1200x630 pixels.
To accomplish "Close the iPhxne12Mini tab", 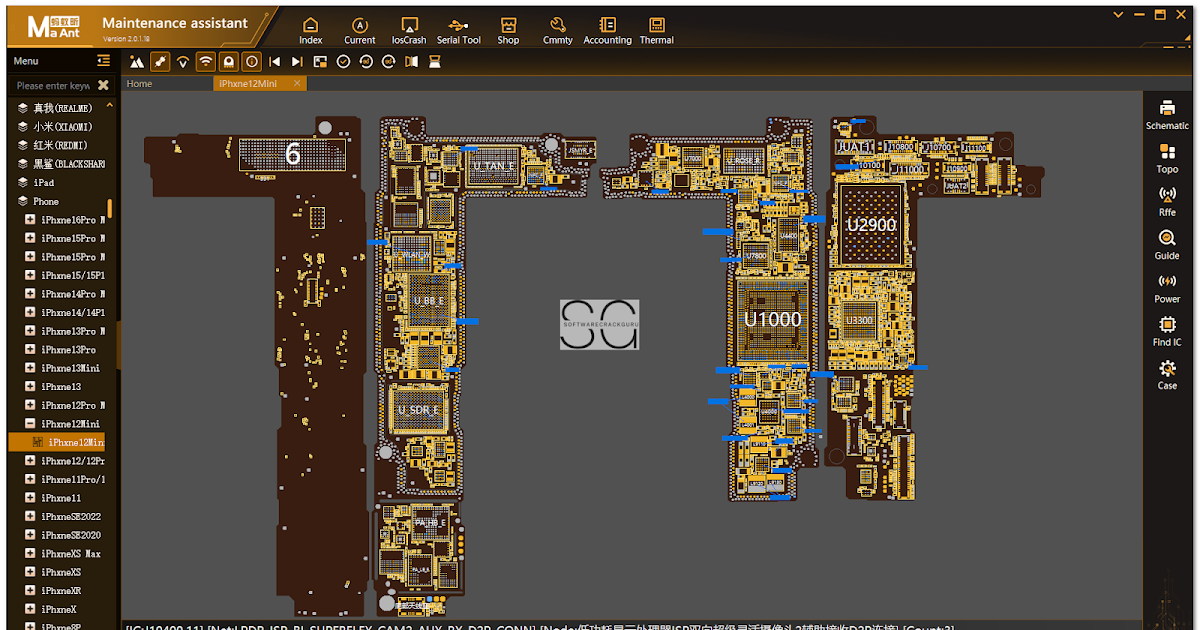I will (297, 84).
